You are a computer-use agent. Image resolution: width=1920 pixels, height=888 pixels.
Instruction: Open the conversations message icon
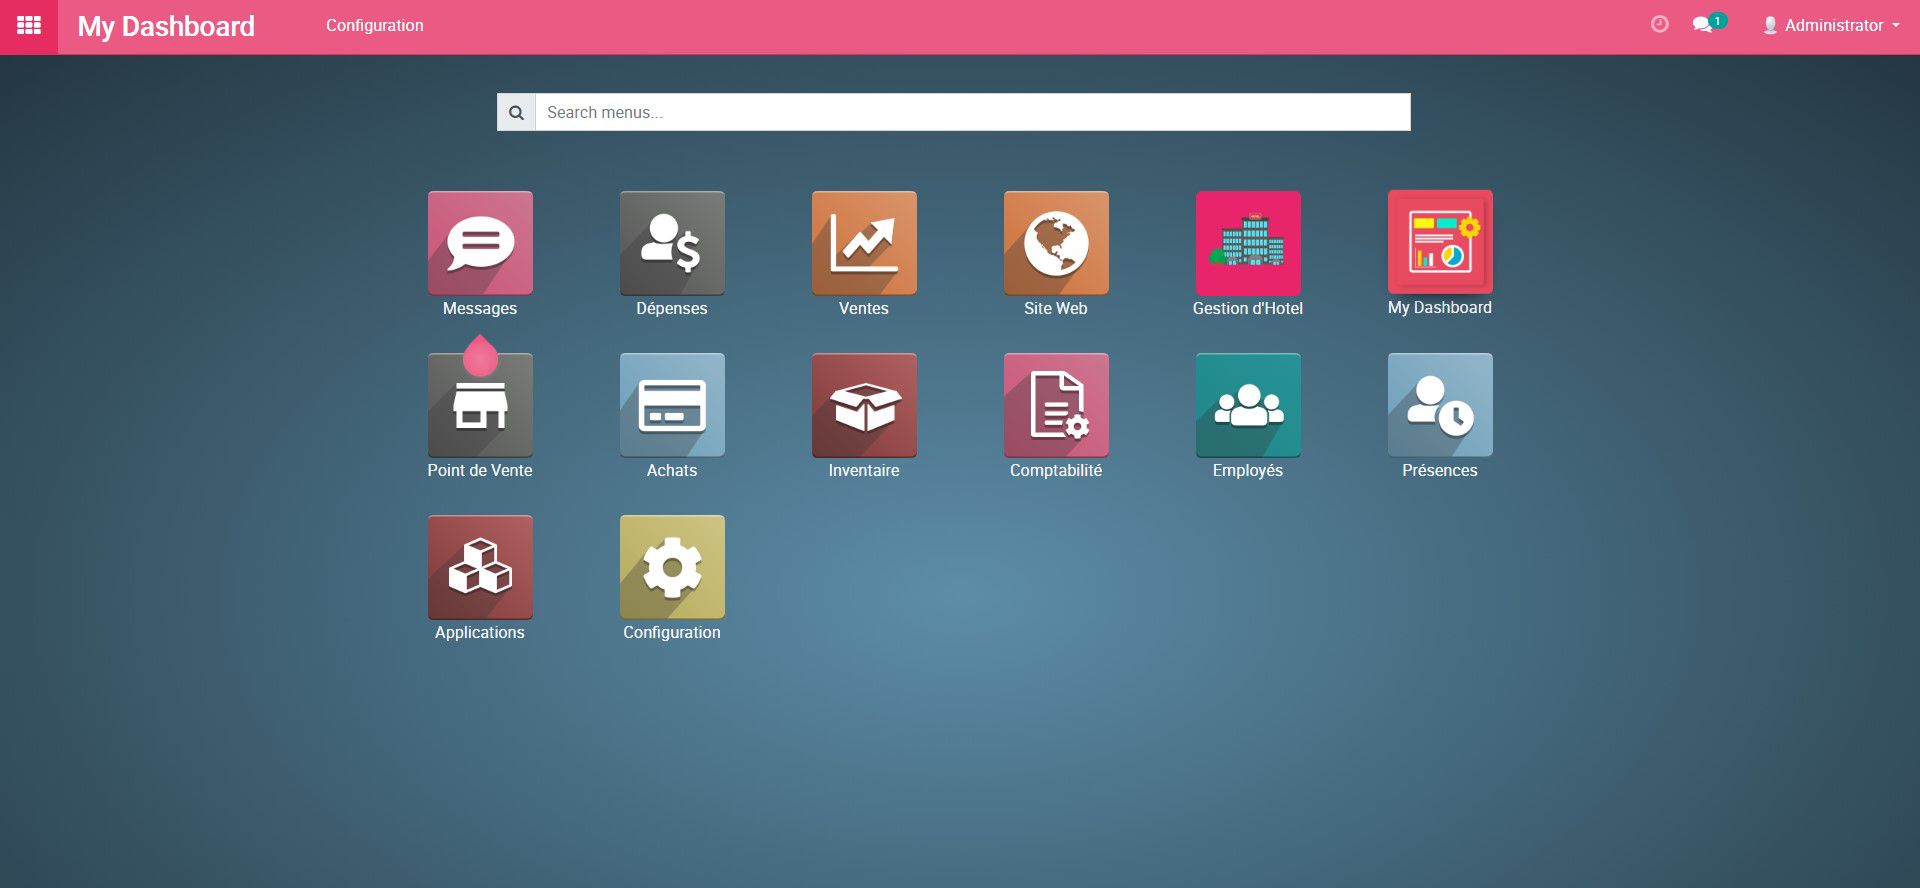1702,25
